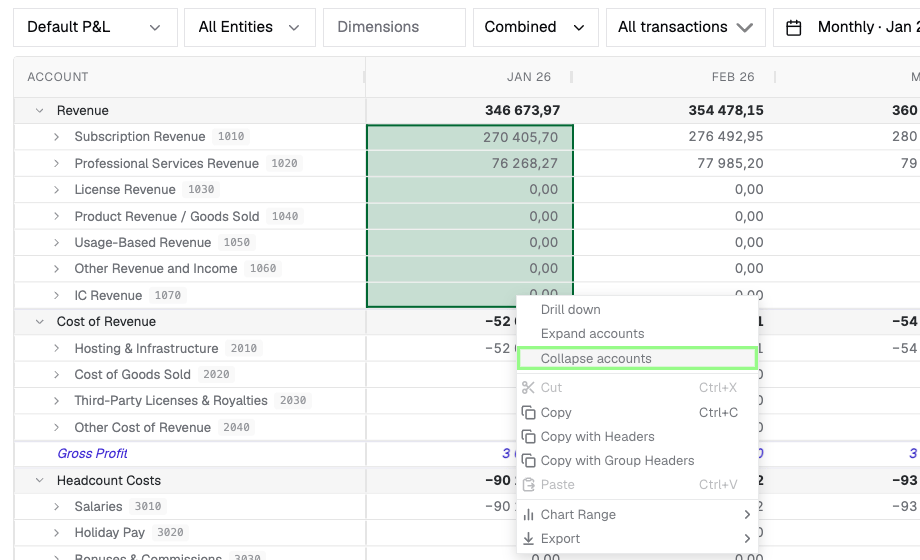Click the Feb 26 Usage-Based Revenue 0,00 cell
The width and height of the screenshot is (920, 560).
coord(674,242)
